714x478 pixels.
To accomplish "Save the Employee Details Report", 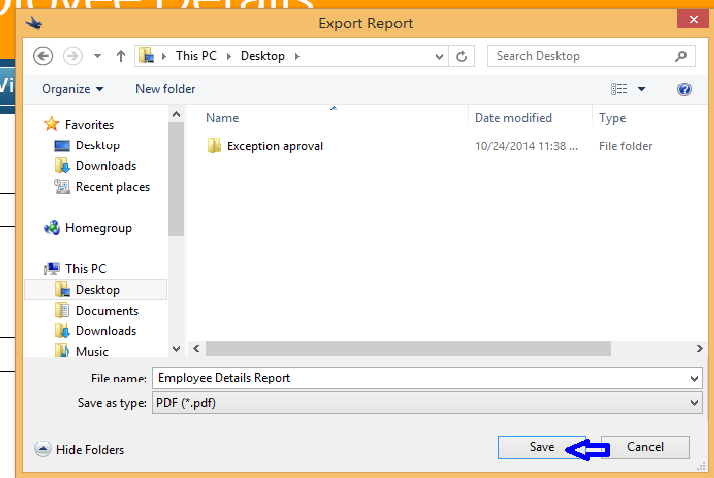I will [x=541, y=447].
